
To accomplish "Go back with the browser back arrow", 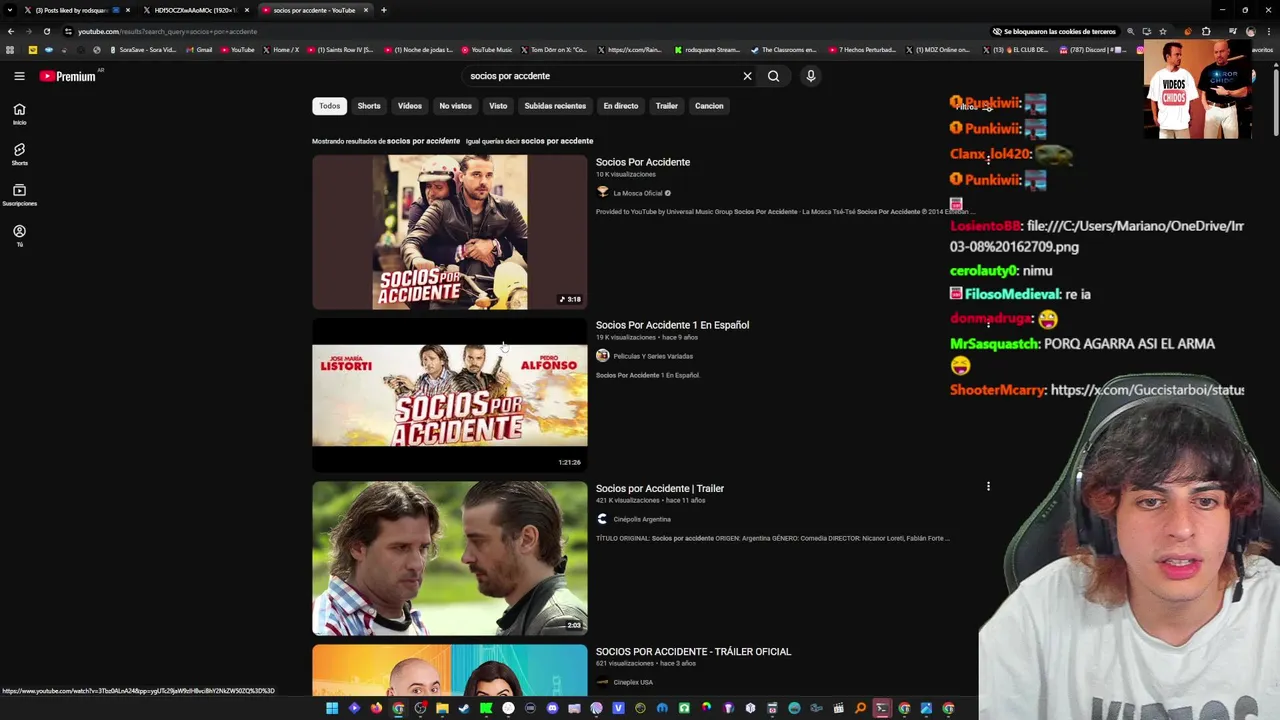I will pyautogui.click(x=11, y=31).
